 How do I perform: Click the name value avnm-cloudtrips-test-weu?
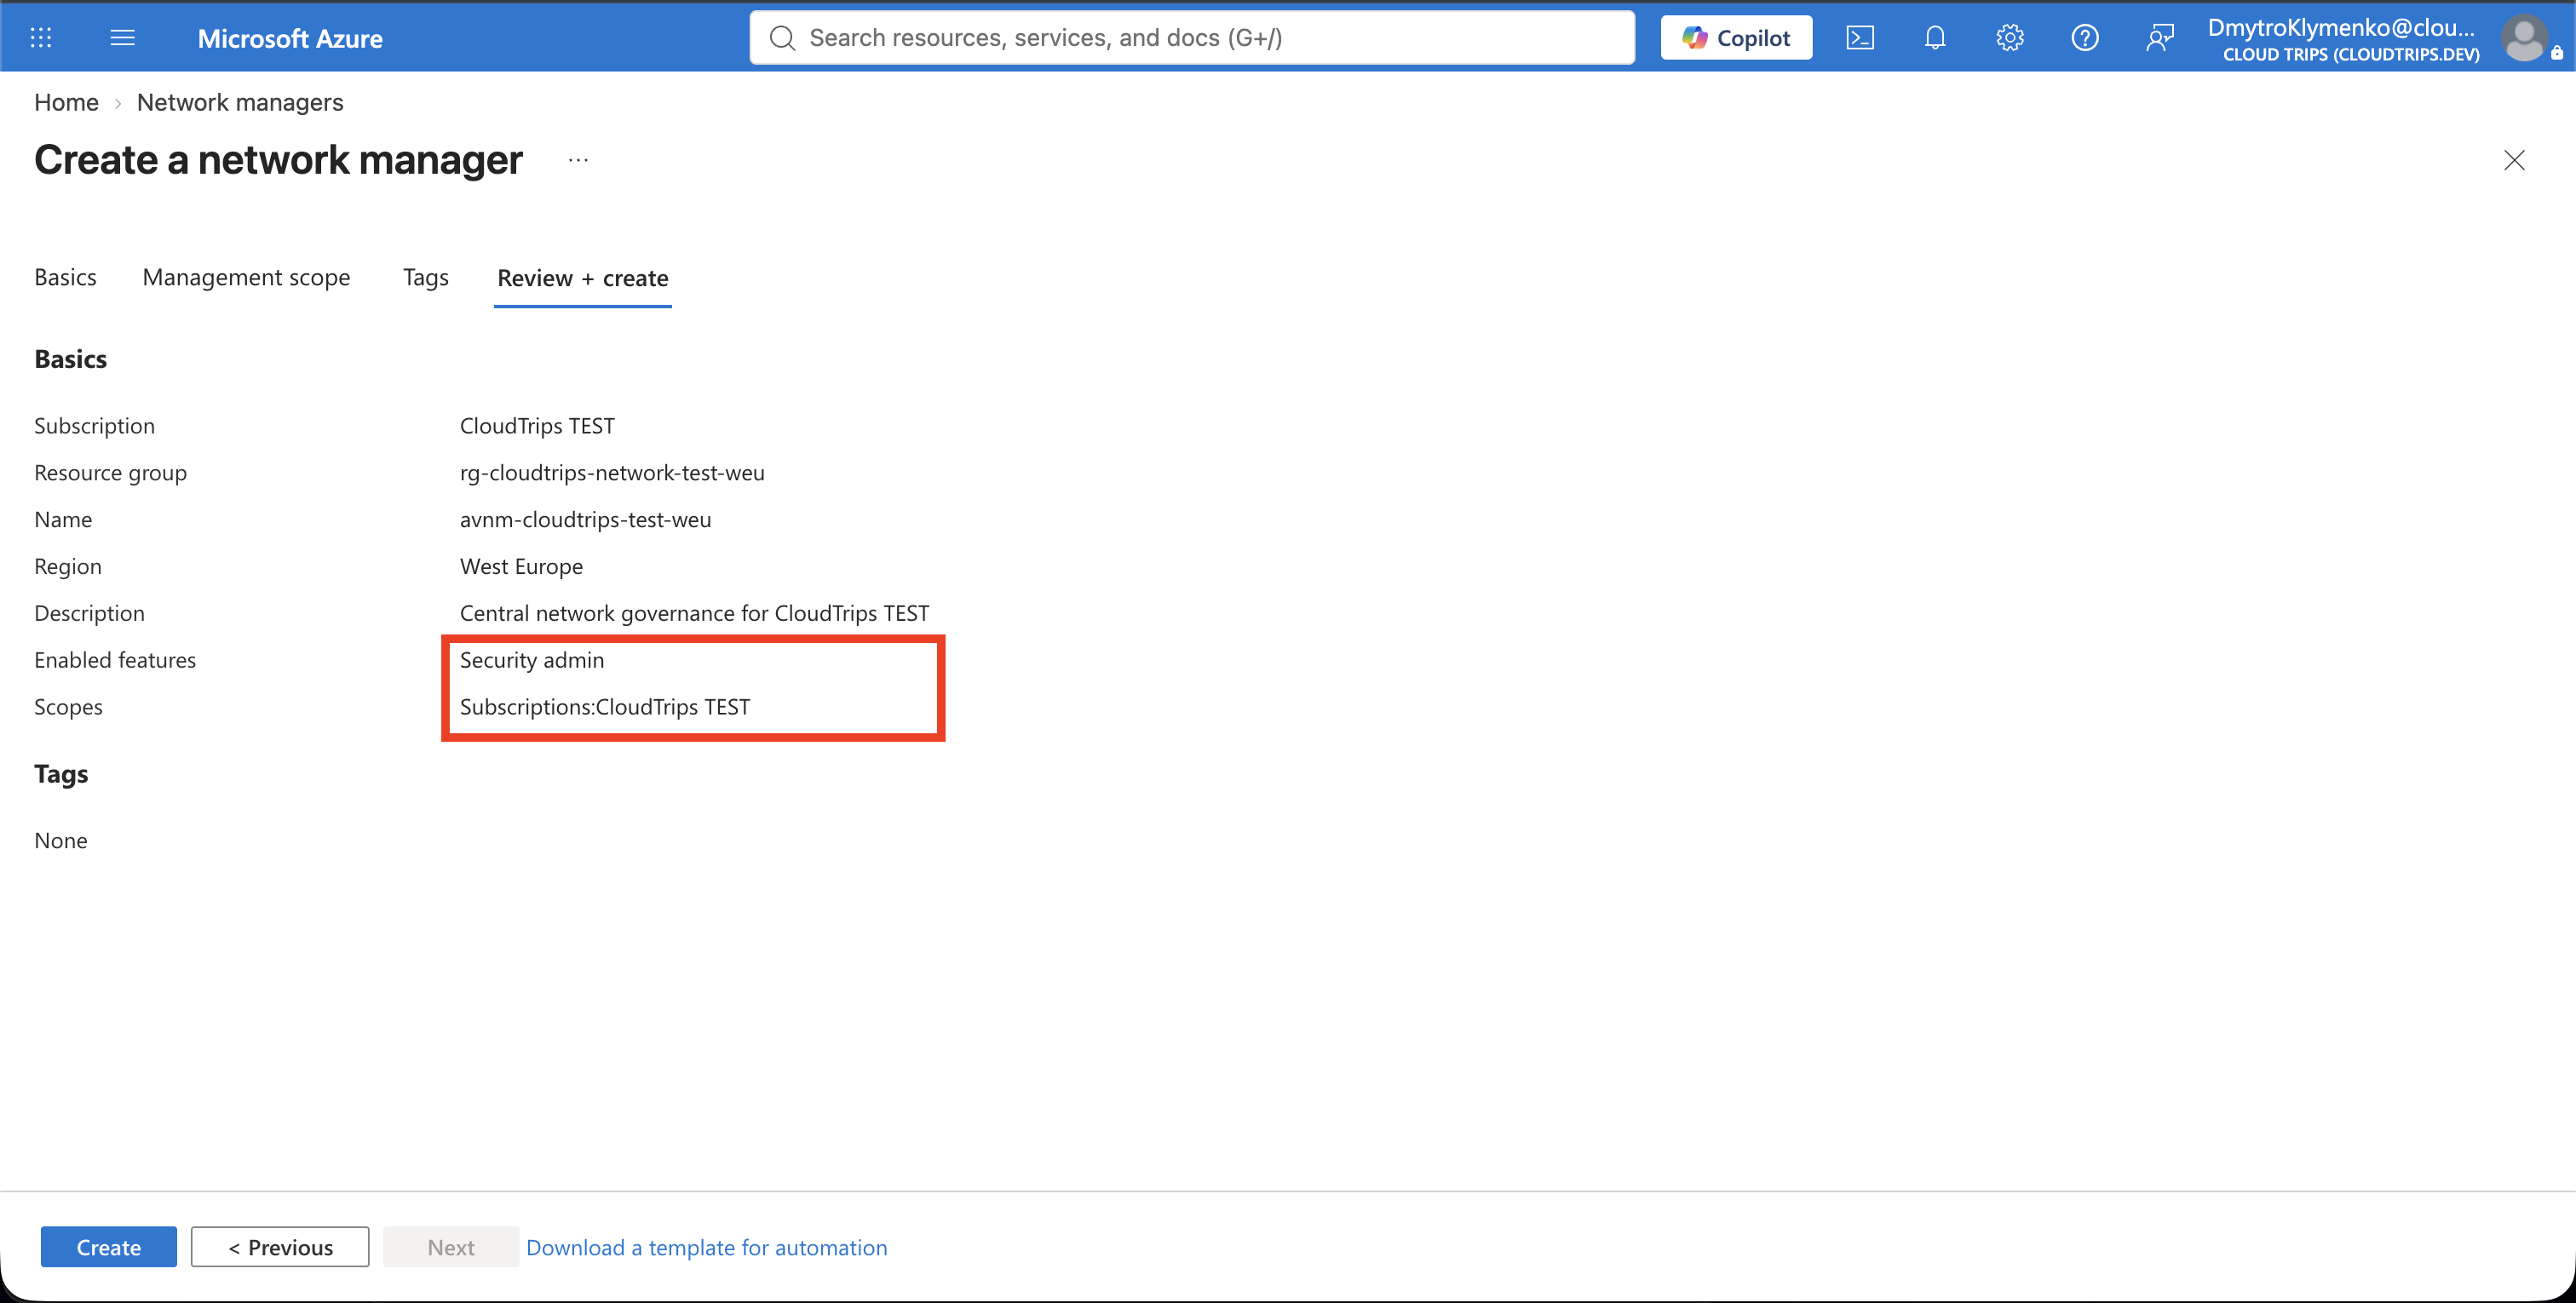point(585,520)
